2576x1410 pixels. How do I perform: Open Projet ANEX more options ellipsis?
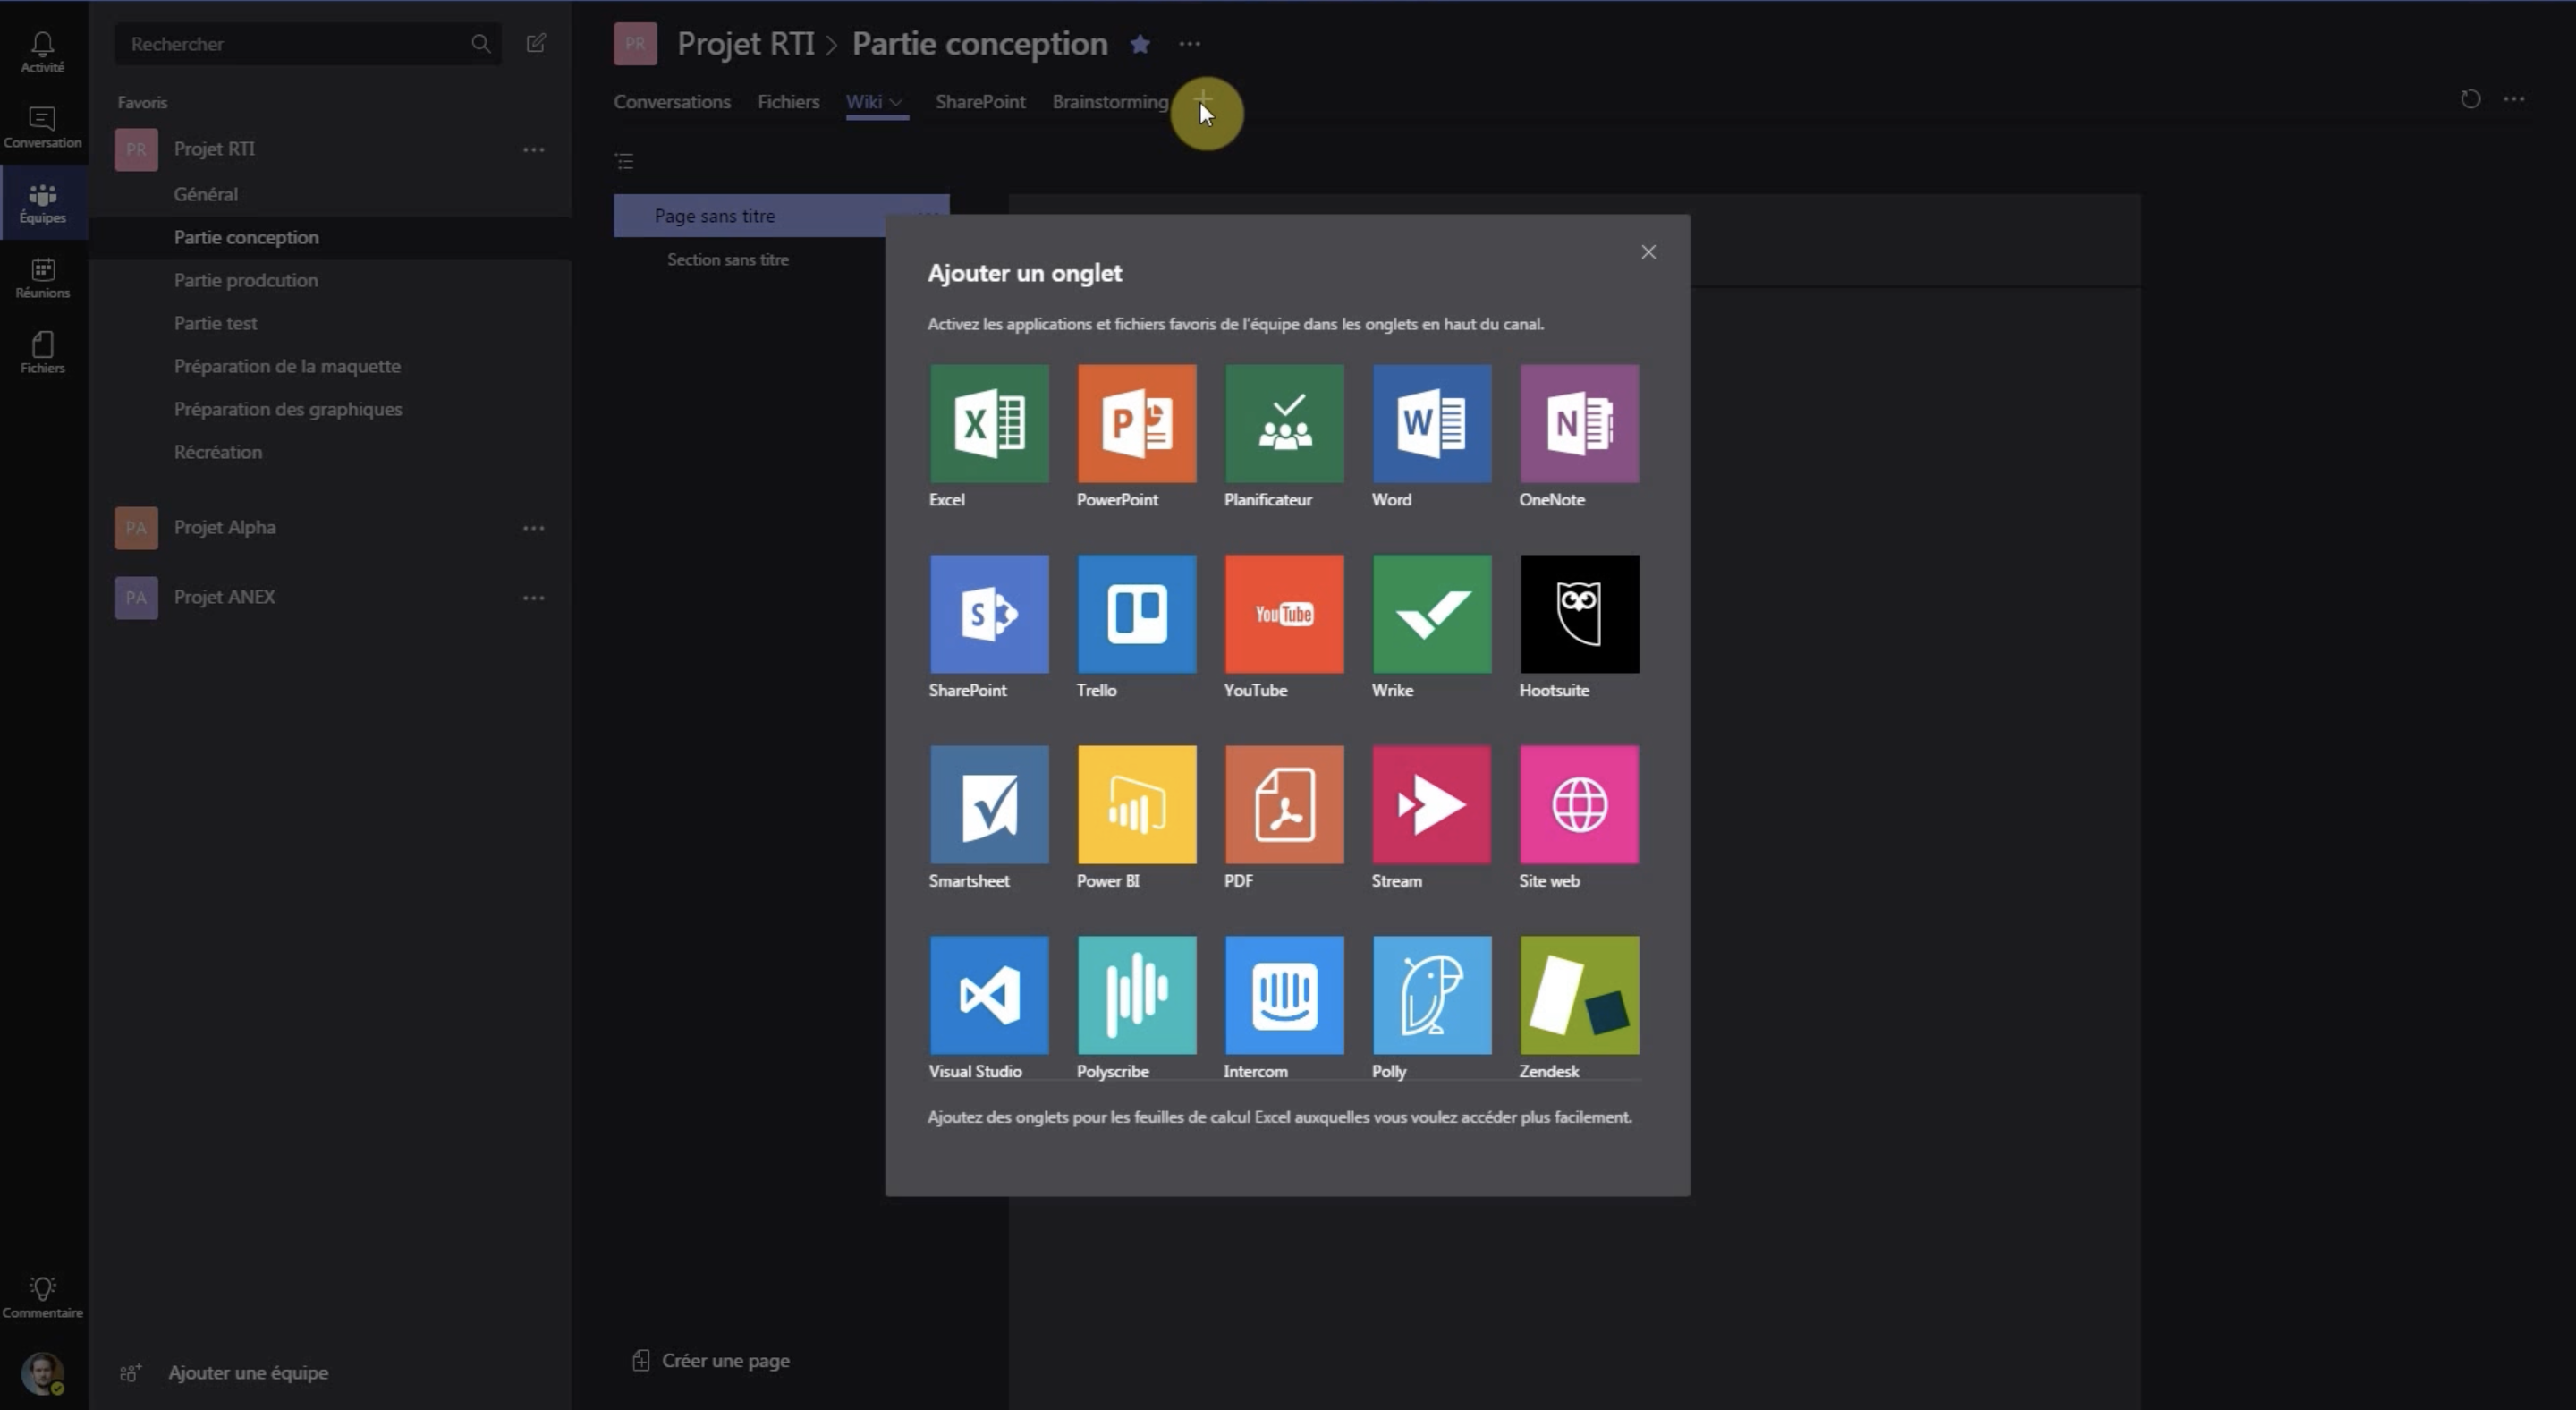(534, 598)
